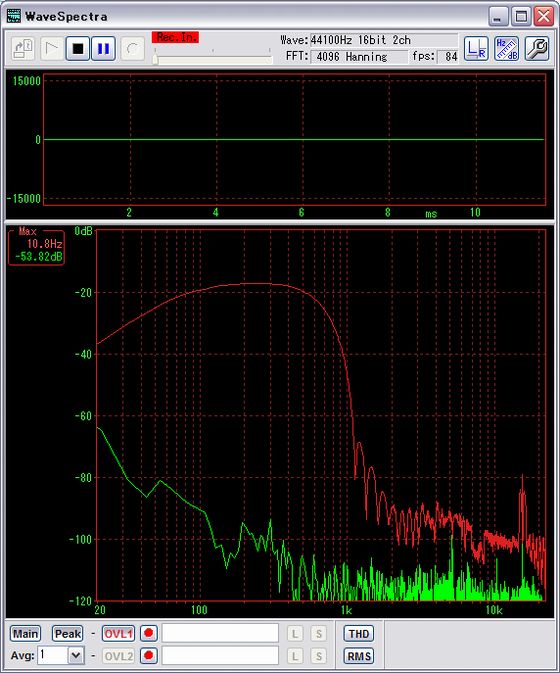
Task: Toggle the RMS button
Action: (359, 656)
